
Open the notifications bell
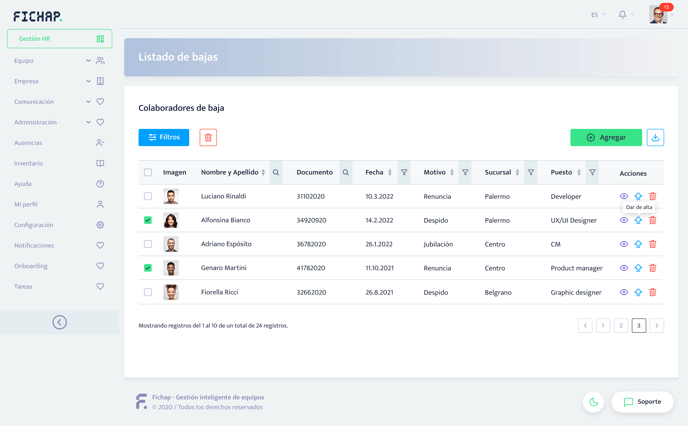point(623,14)
